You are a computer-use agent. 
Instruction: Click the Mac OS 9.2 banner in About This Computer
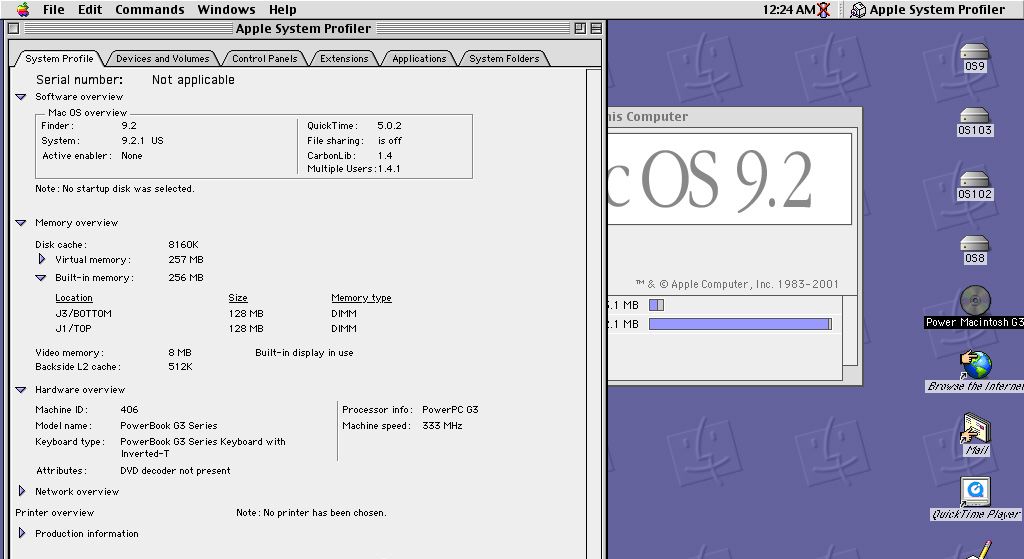click(x=729, y=179)
